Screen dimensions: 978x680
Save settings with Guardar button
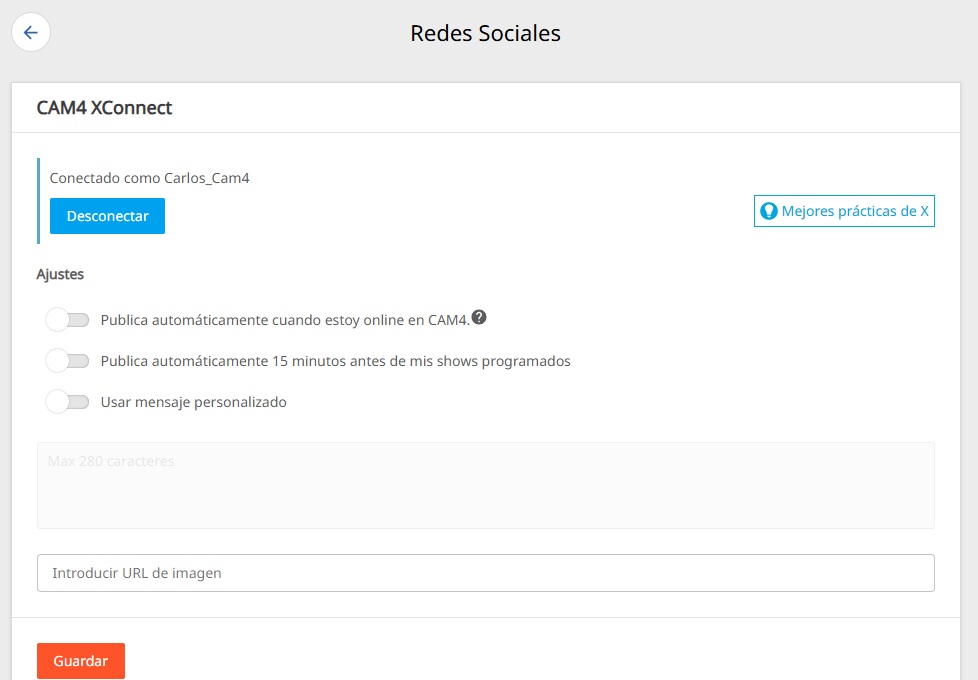coord(81,661)
